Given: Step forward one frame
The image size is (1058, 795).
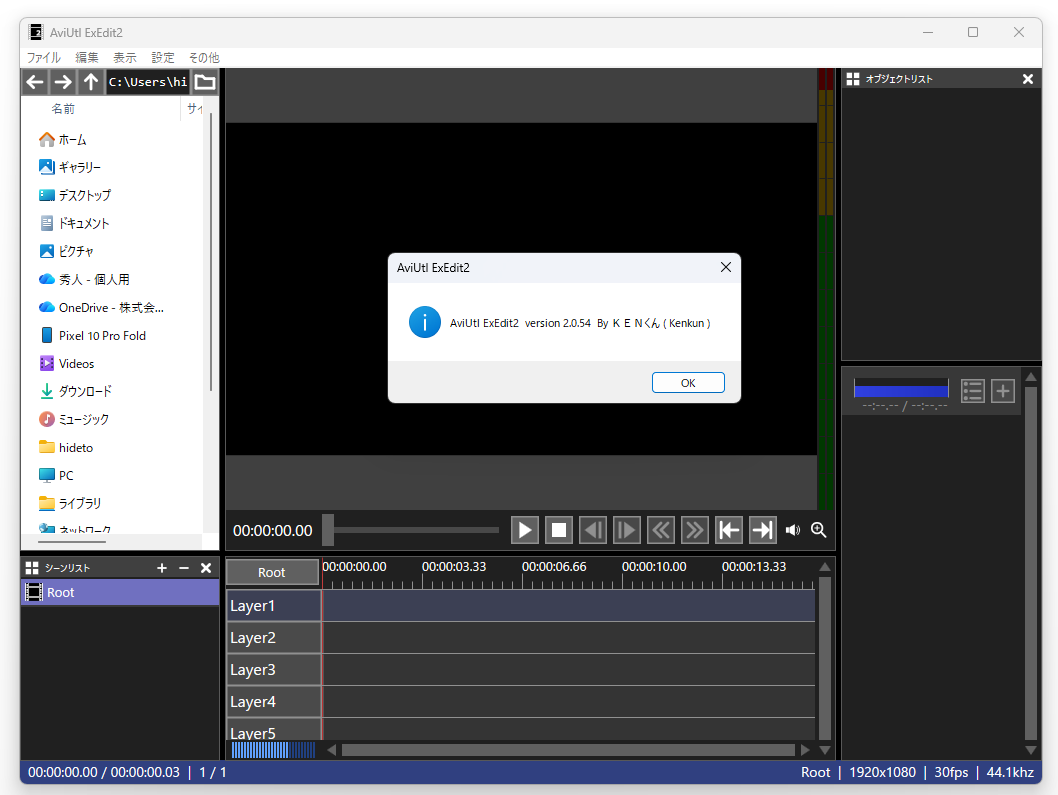Looking at the screenshot, I should [x=626, y=530].
